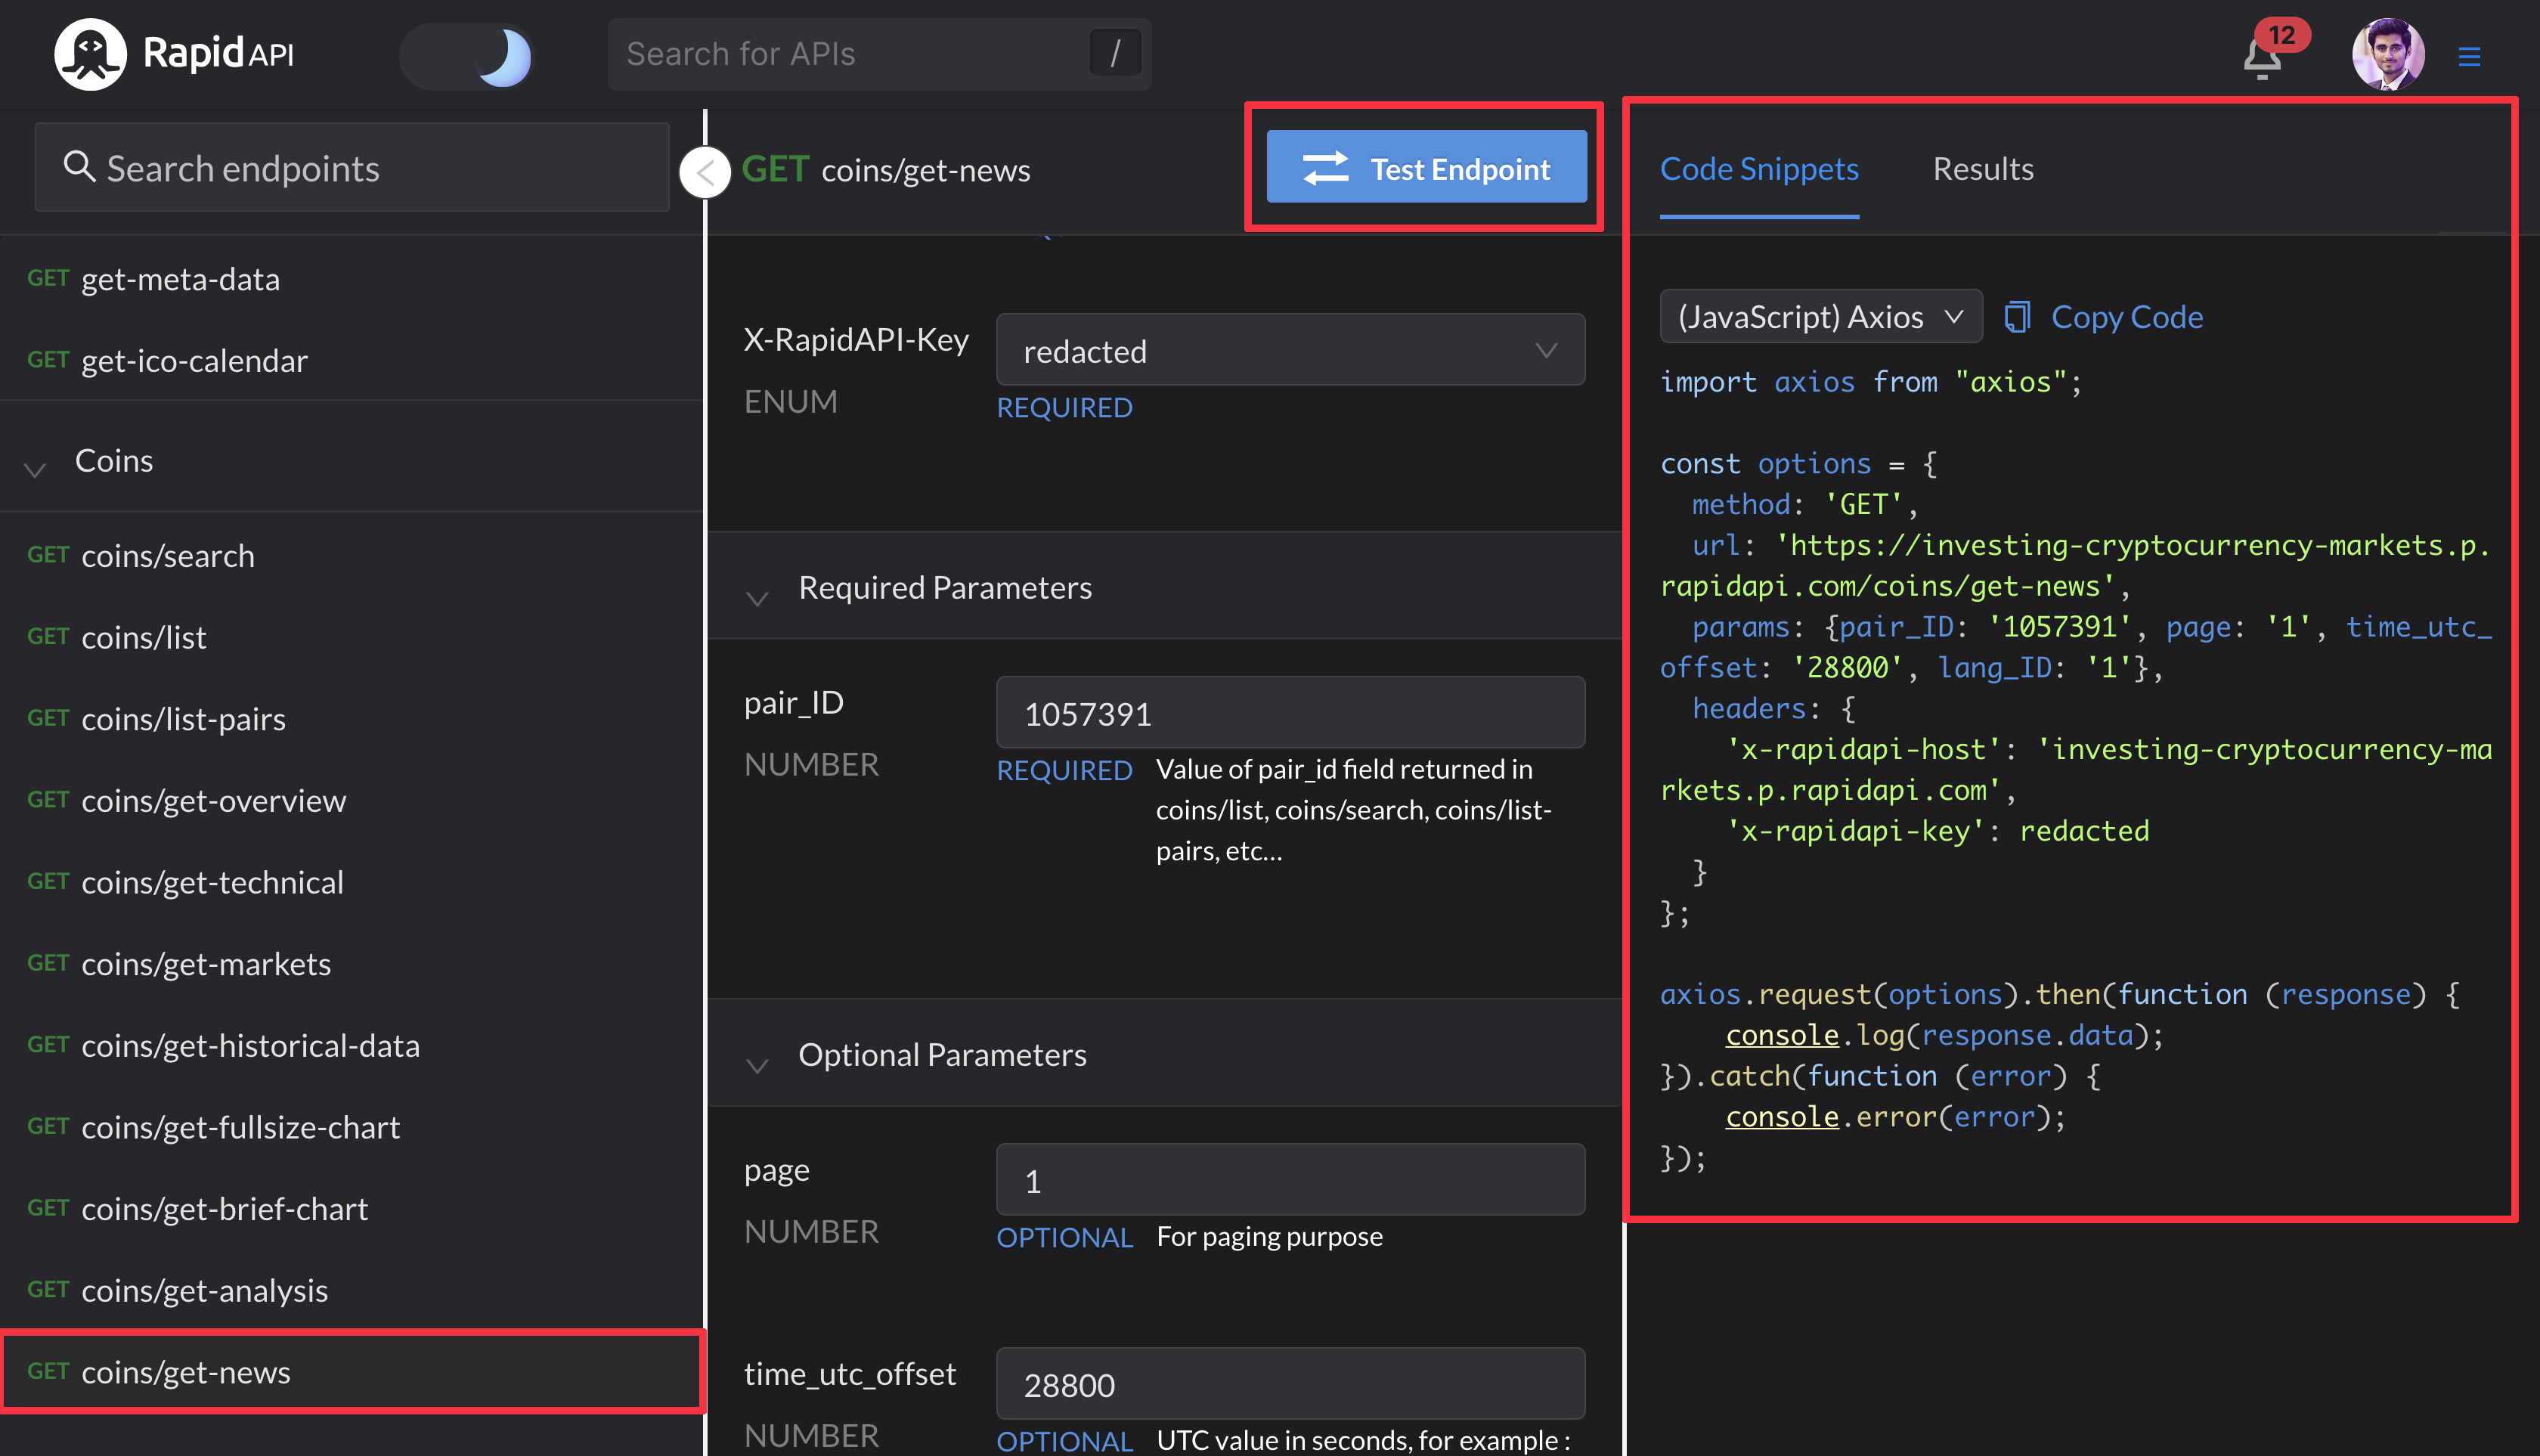The height and width of the screenshot is (1456, 2540).
Task: Collapse sidebar with the round arrow button
Action: pos(705,172)
